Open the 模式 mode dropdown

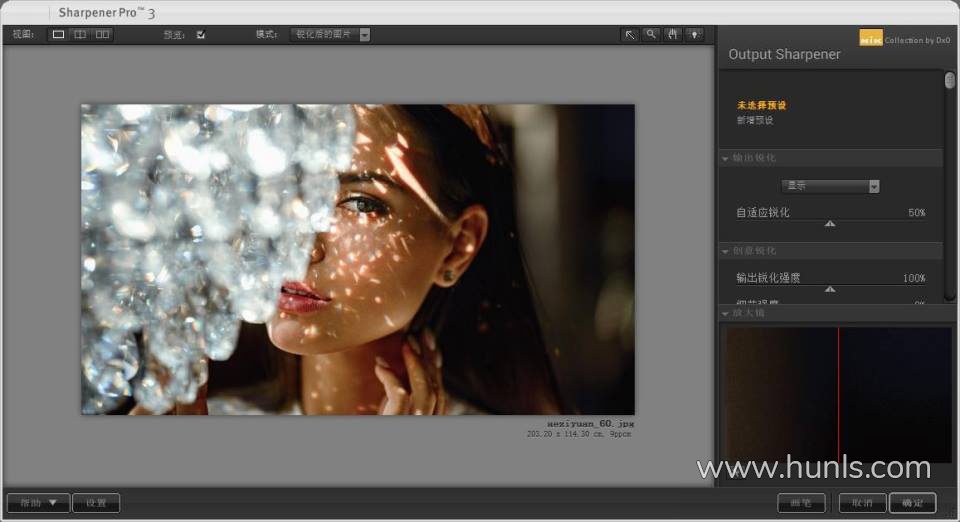click(x=330, y=34)
